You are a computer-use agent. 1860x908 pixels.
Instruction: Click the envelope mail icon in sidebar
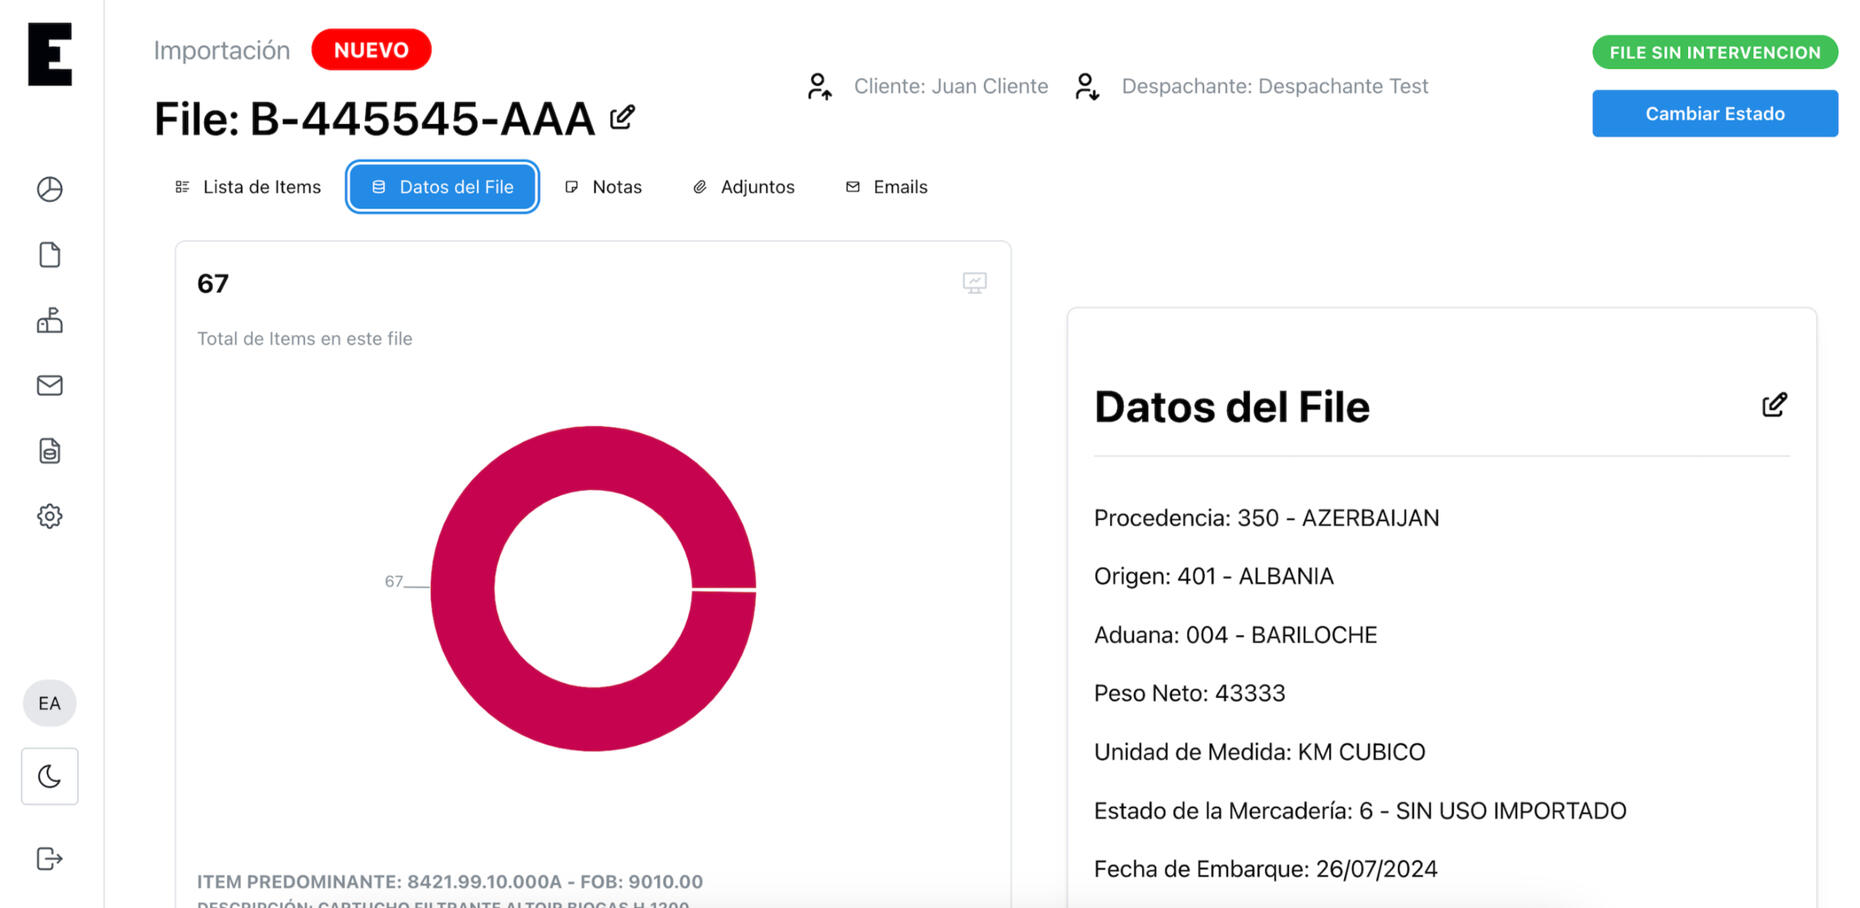49,385
